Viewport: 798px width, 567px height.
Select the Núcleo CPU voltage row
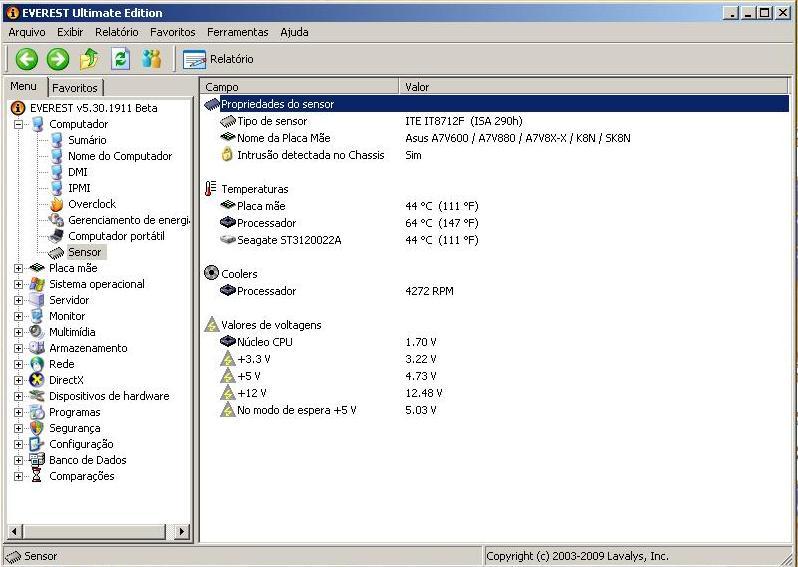pos(496,342)
